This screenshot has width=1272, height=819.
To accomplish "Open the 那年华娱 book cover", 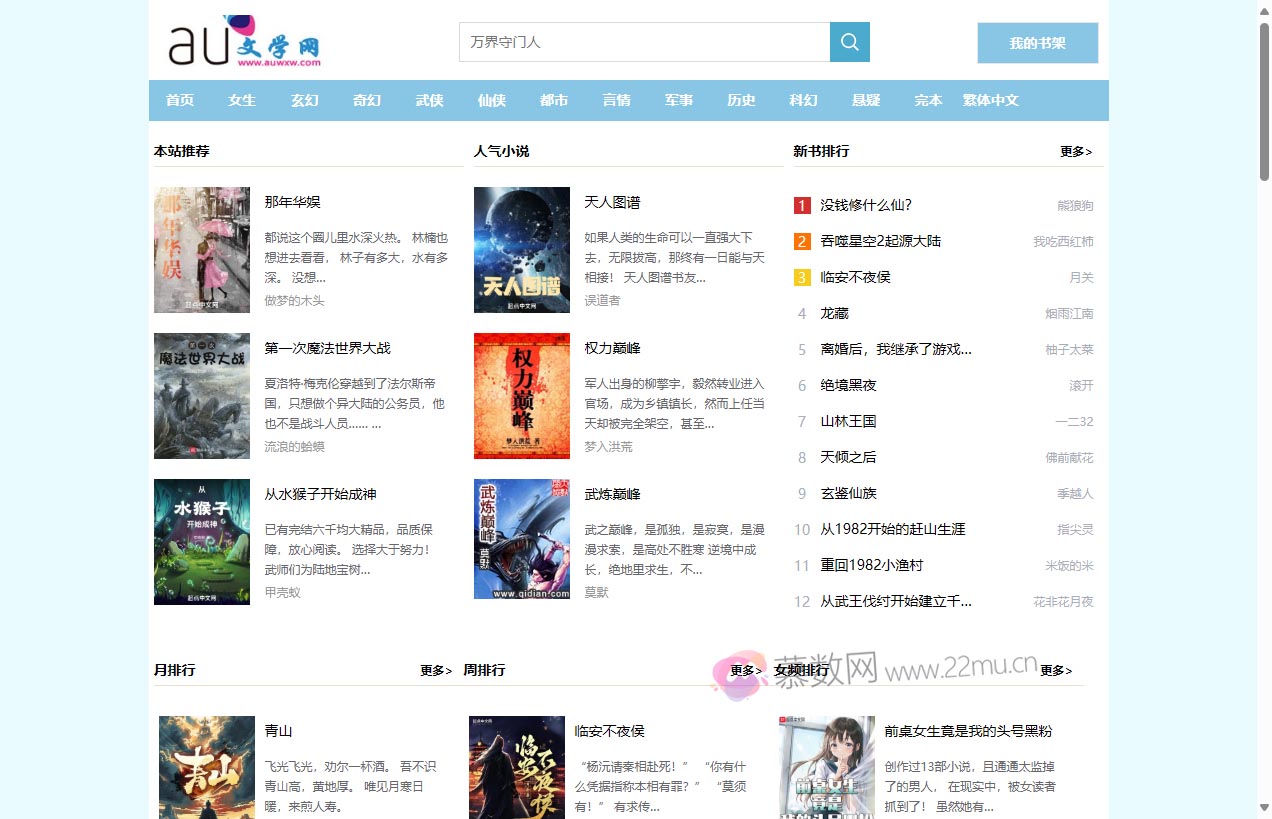I will (x=202, y=249).
